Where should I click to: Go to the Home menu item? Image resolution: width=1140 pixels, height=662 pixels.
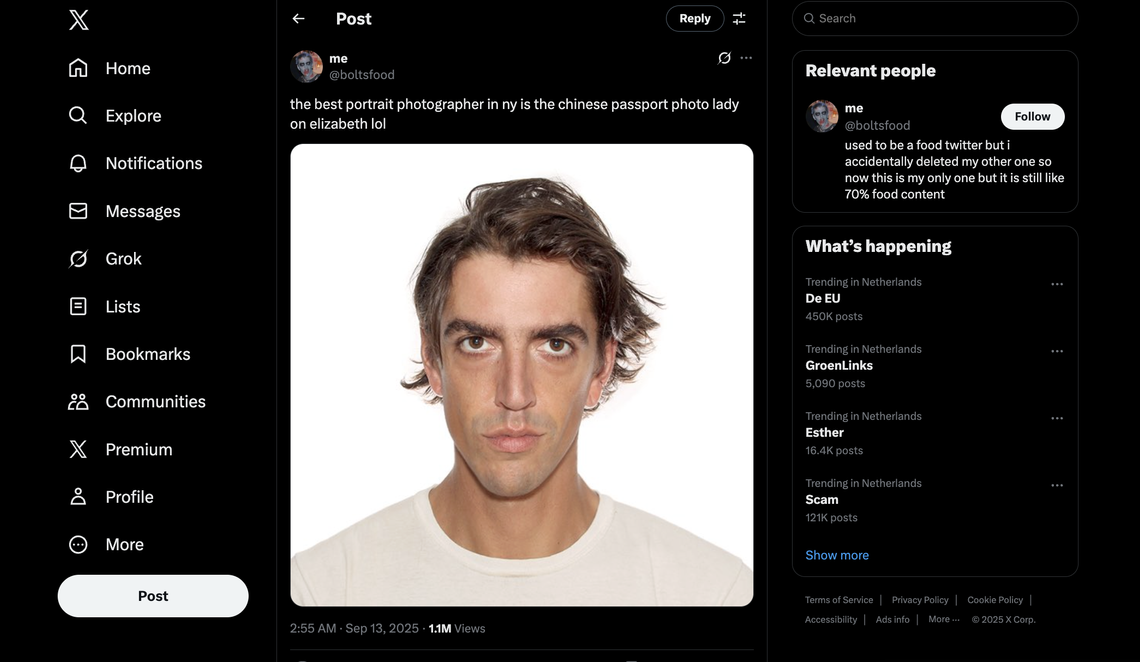[x=127, y=68]
